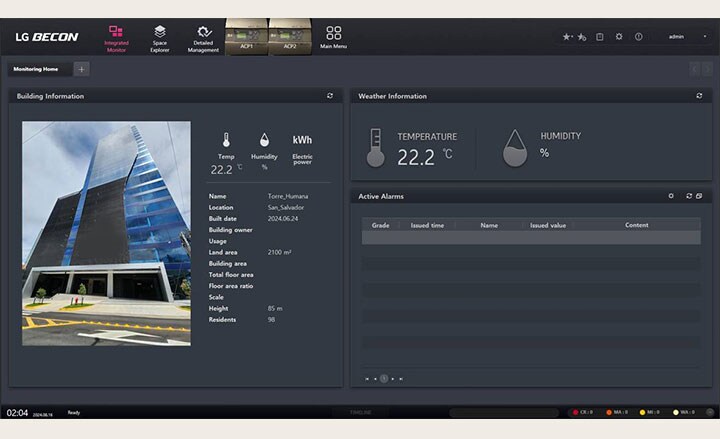Open settings gear in top header

pyautogui.click(x=619, y=37)
